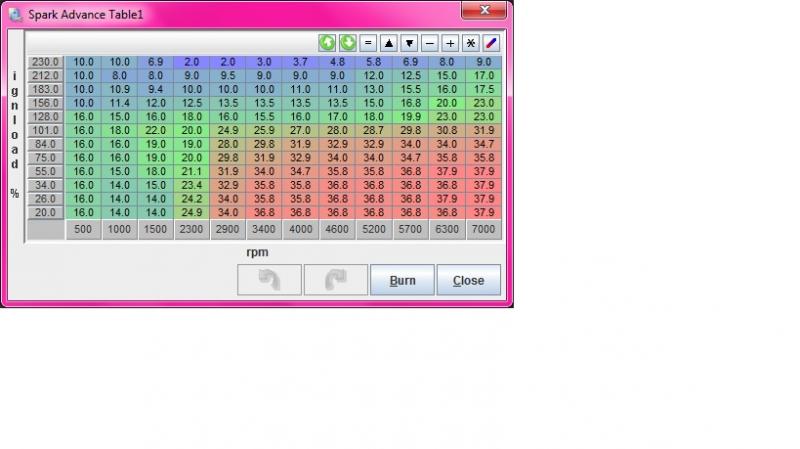The image size is (800, 449).
Task: Select the 156.0 load row header
Action: [45, 103]
